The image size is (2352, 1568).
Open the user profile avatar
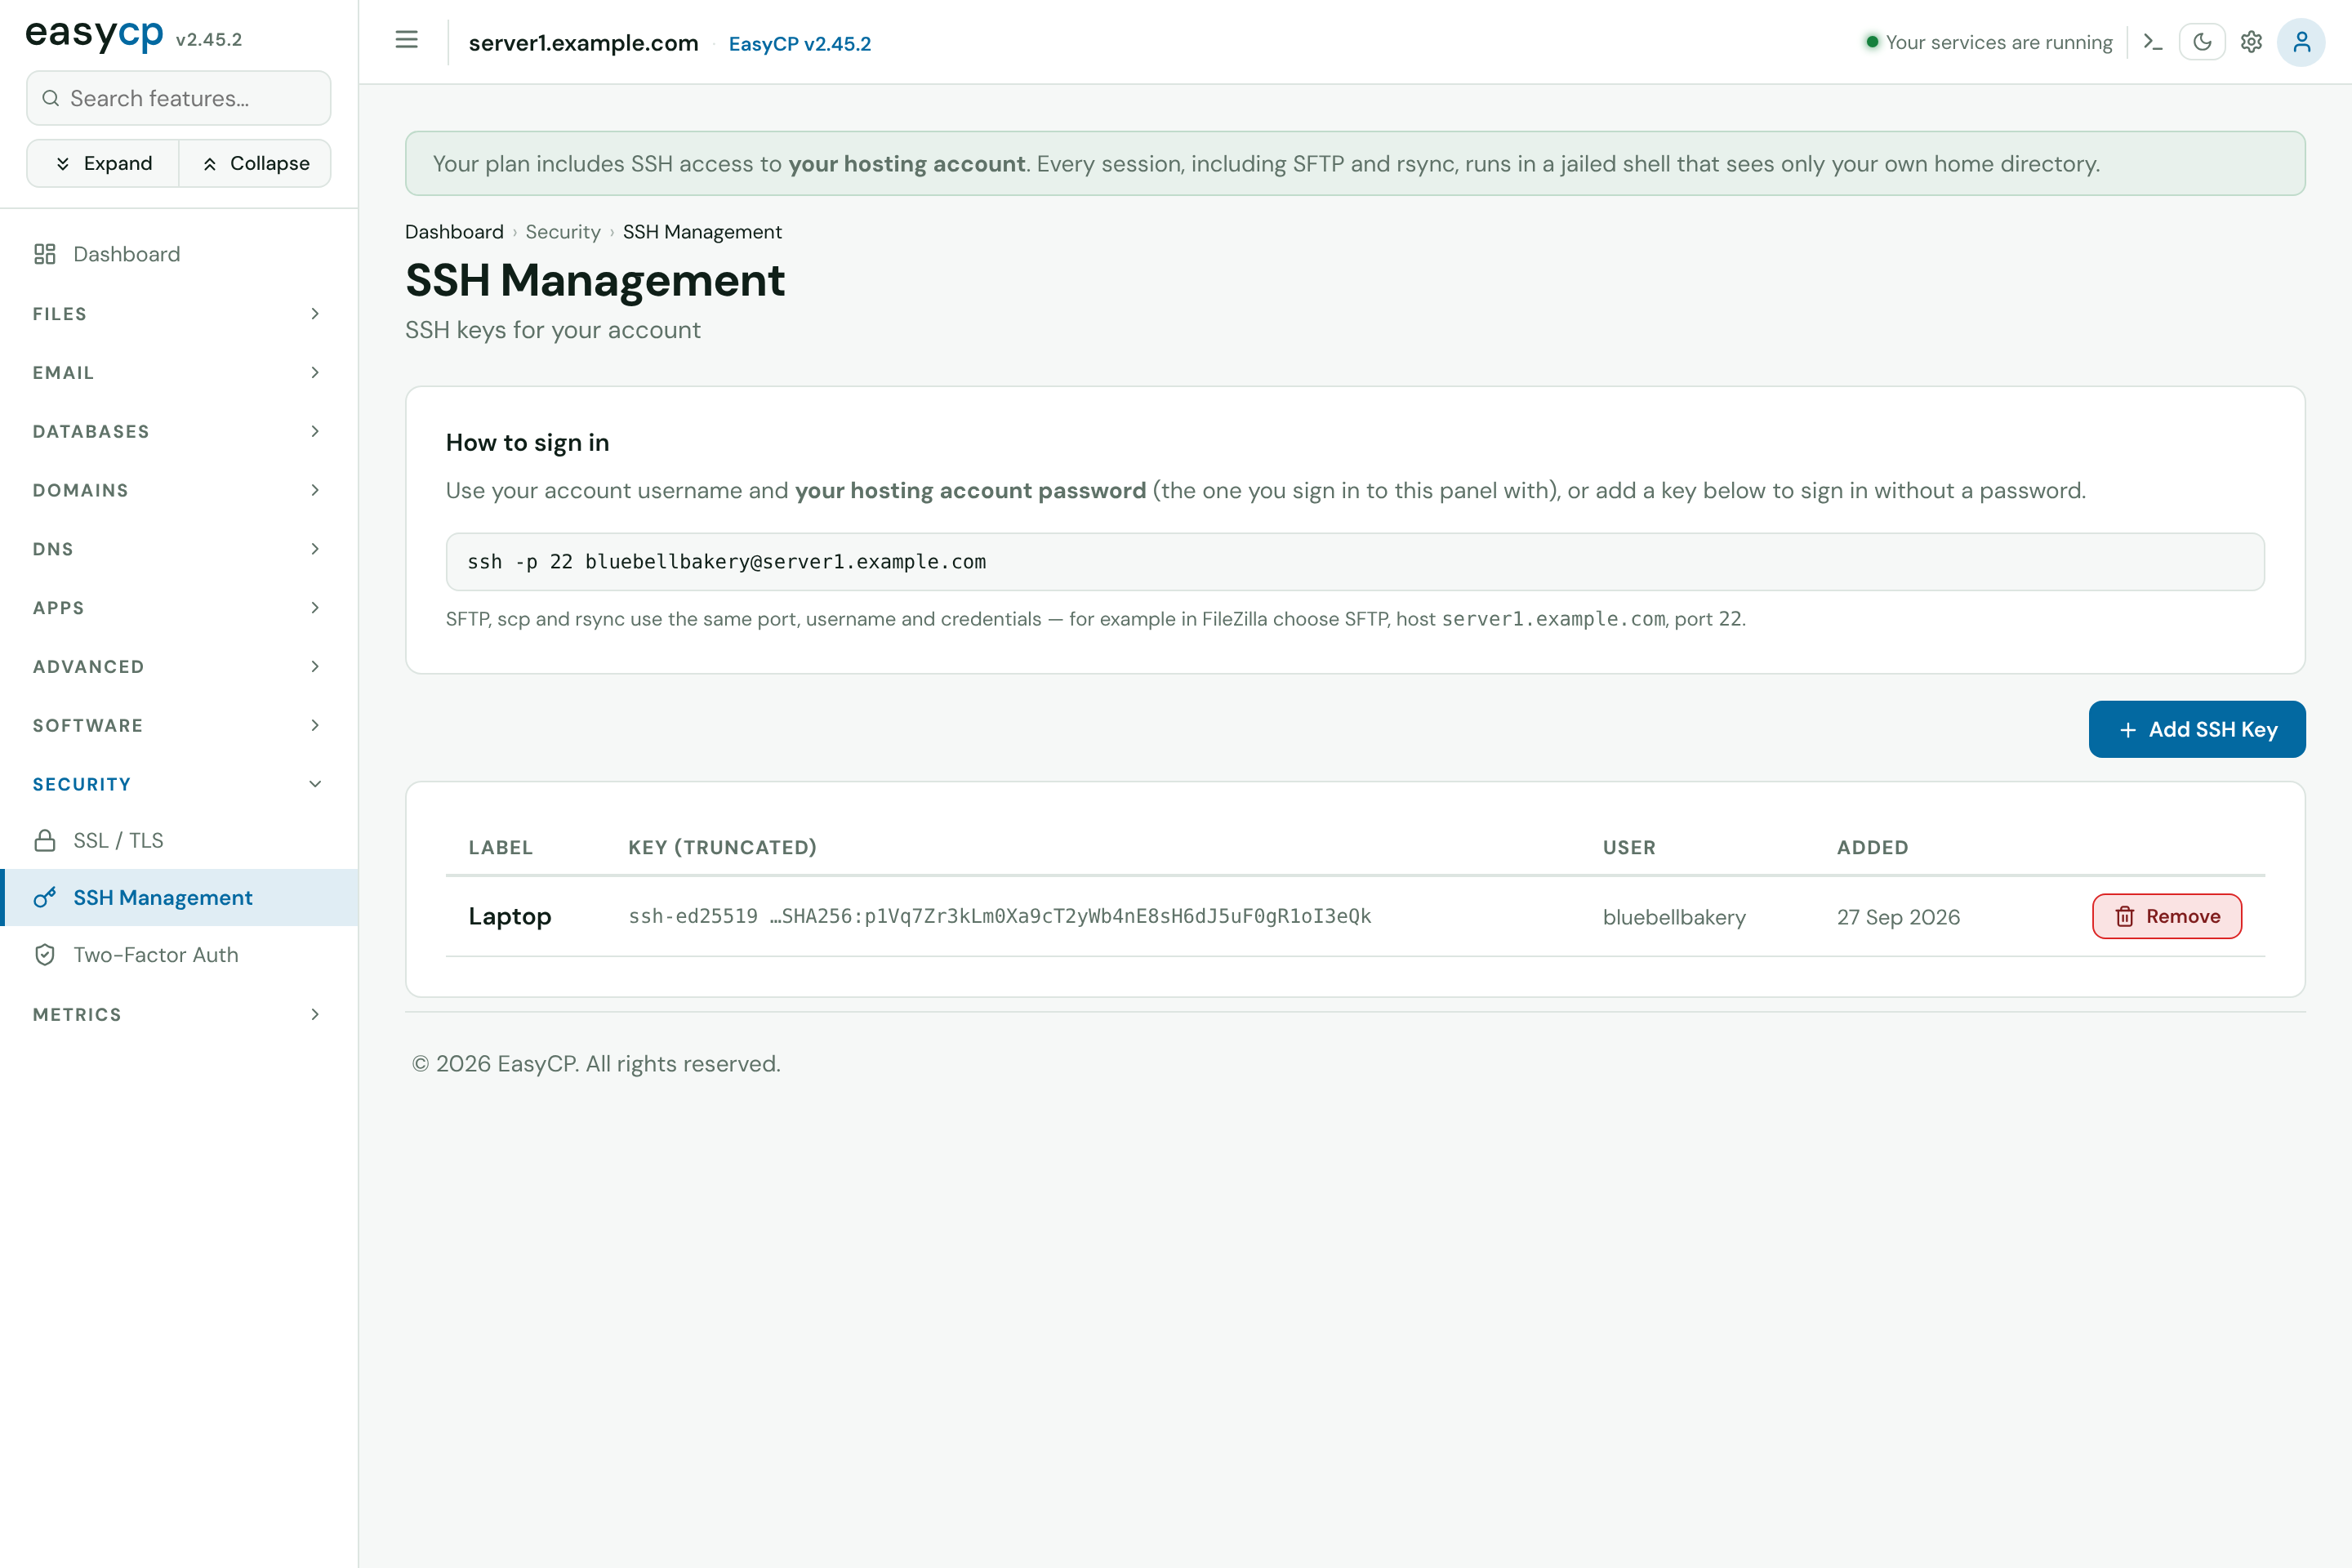[2301, 42]
